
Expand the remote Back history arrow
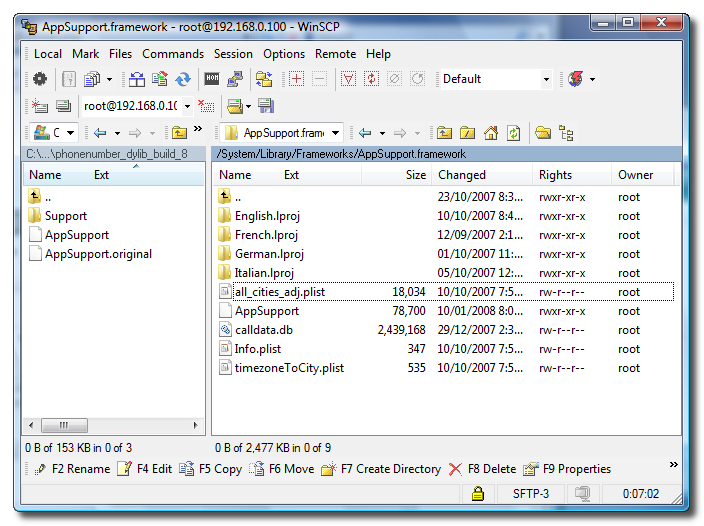tap(383, 133)
